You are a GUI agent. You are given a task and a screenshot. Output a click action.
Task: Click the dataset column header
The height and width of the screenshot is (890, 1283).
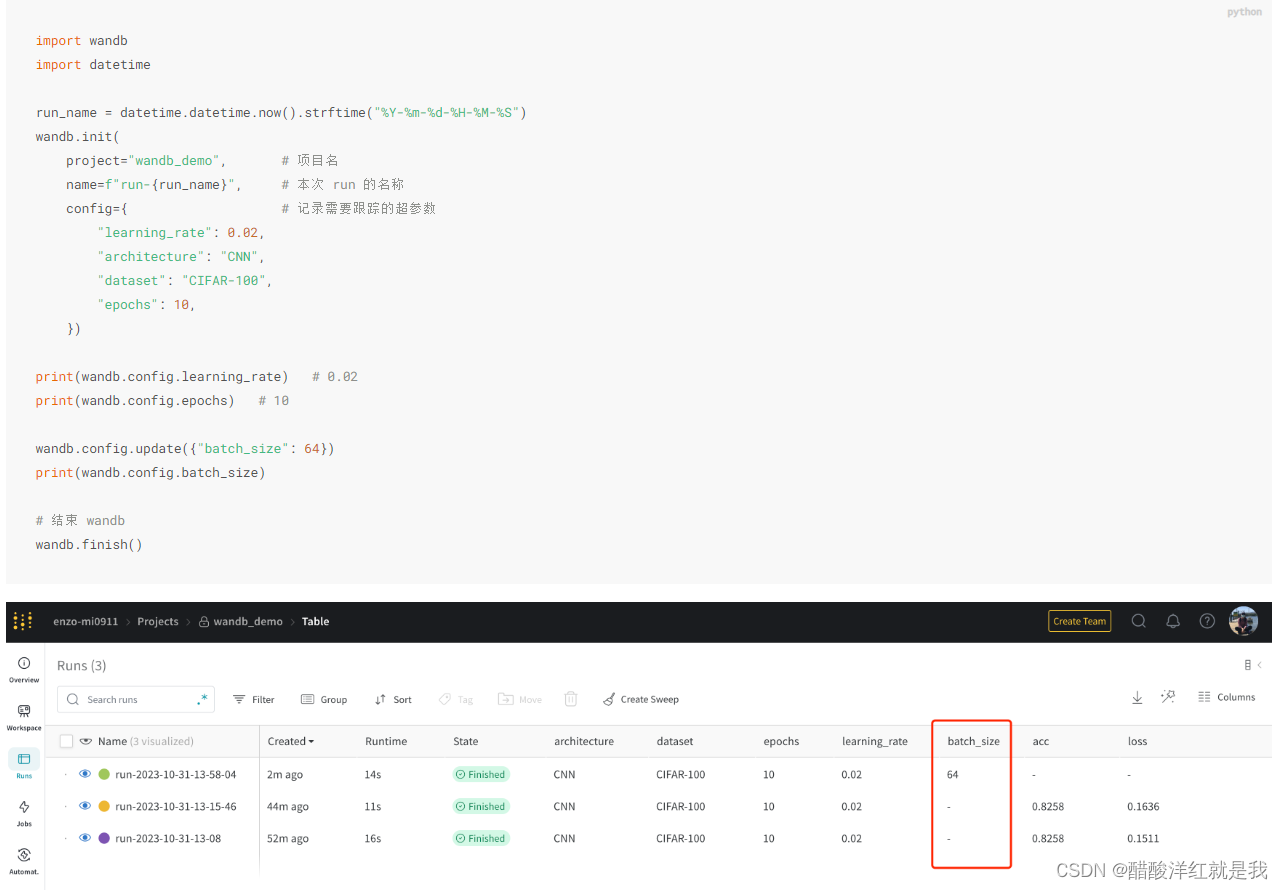[x=673, y=741]
